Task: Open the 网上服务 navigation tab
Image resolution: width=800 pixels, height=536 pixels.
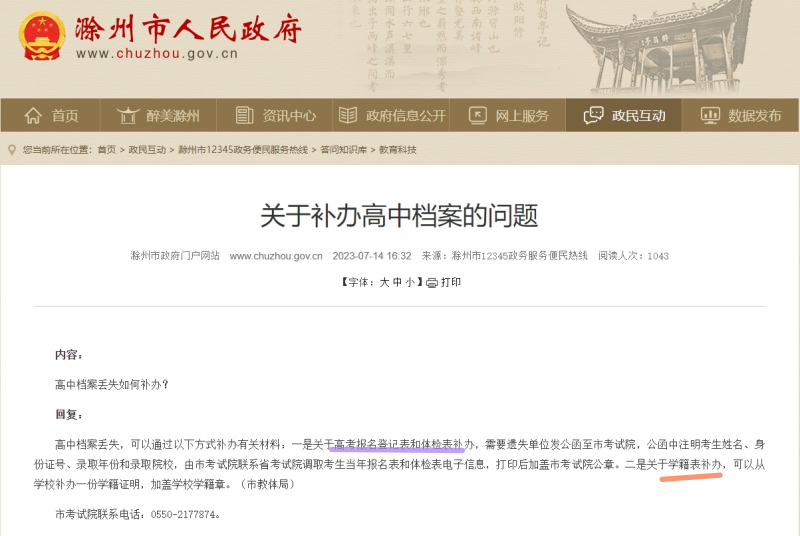Action: 508,116
